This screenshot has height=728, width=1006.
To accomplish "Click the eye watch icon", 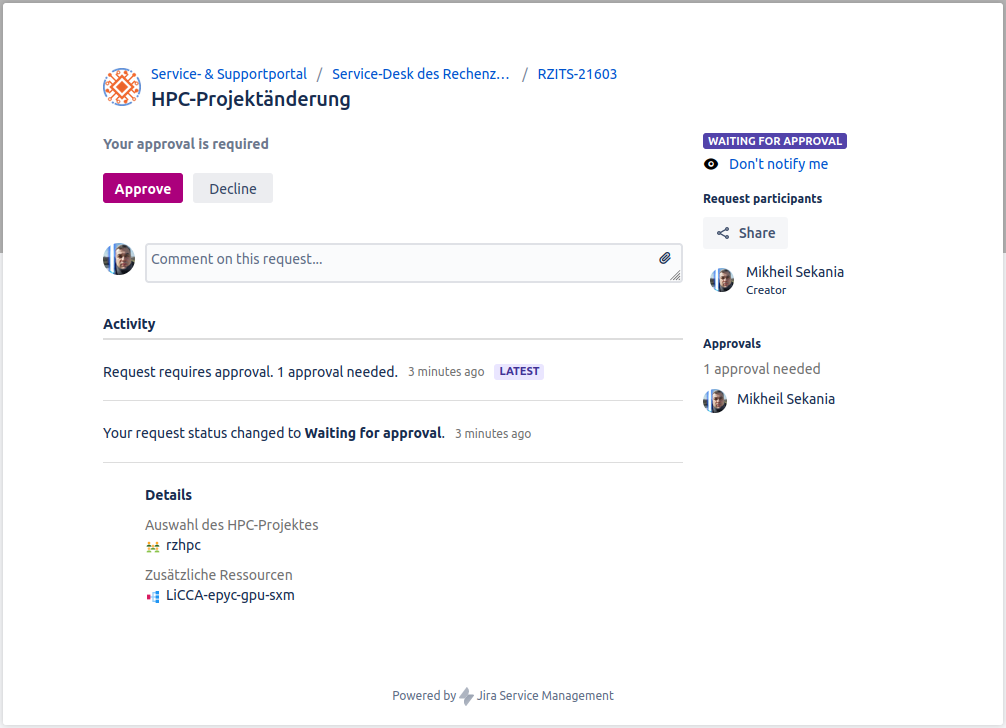I will [711, 164].
